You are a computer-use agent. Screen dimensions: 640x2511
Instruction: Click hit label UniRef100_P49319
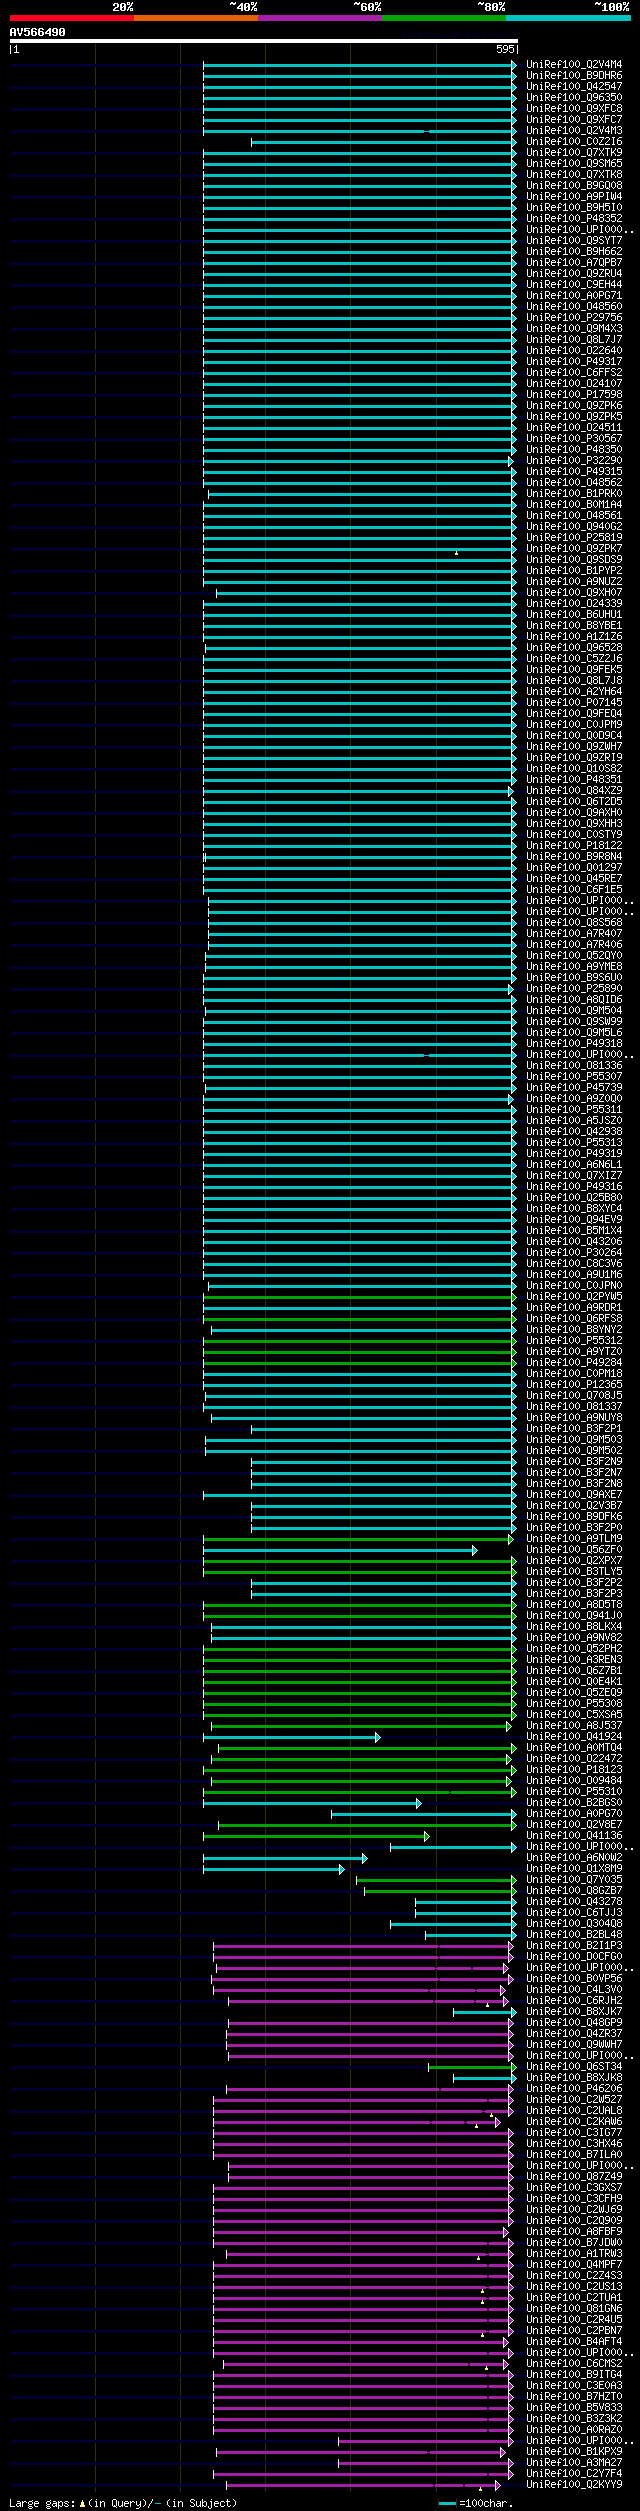pos(574,1154)
